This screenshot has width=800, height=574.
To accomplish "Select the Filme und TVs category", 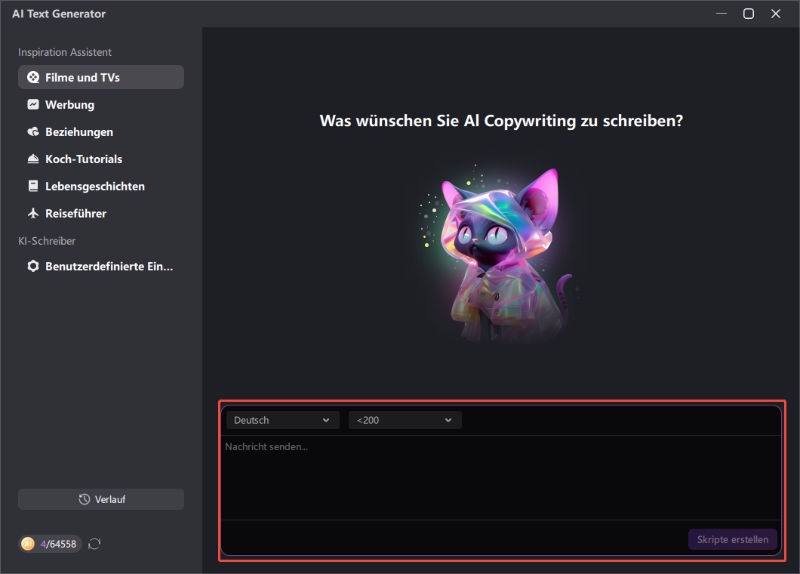I will (101, 77).
